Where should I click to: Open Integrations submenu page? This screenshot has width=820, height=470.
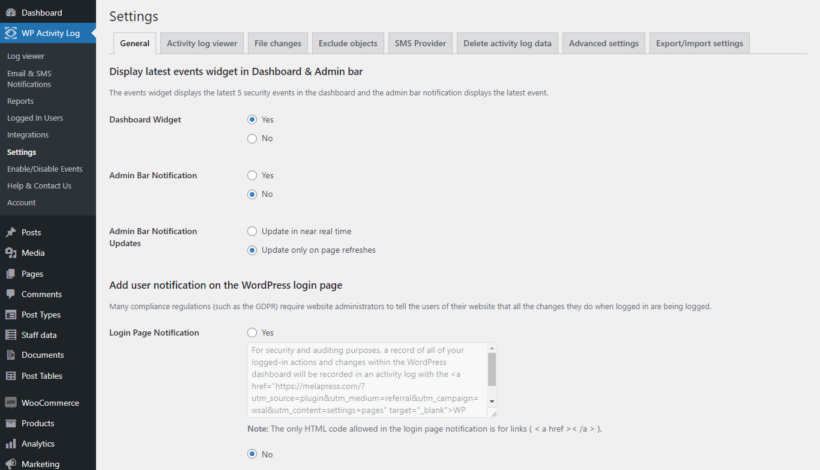28,134
